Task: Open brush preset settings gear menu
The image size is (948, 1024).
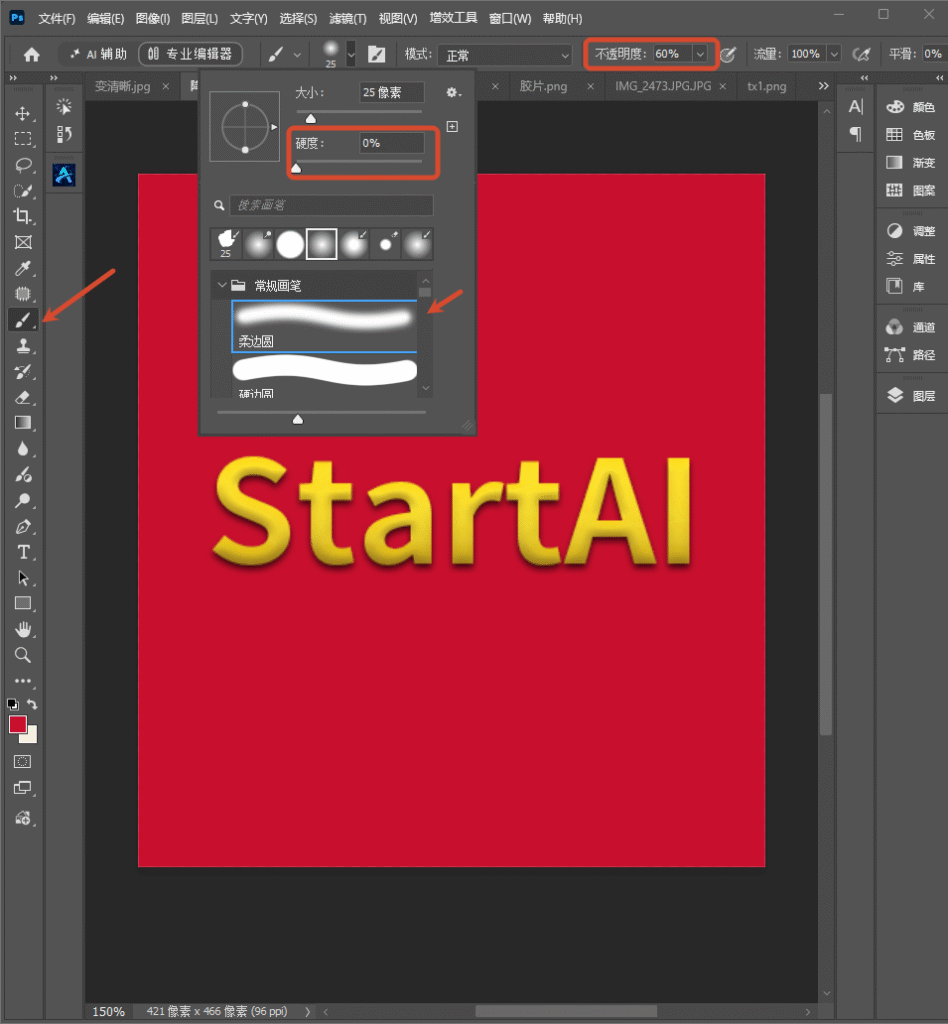Action: (x=453, y=93)
